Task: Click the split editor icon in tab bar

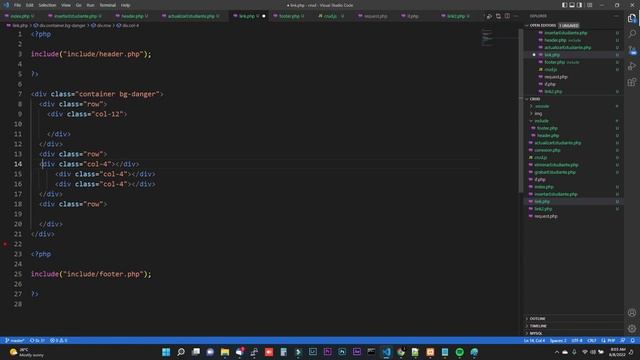Action: [x=507, y=16]
